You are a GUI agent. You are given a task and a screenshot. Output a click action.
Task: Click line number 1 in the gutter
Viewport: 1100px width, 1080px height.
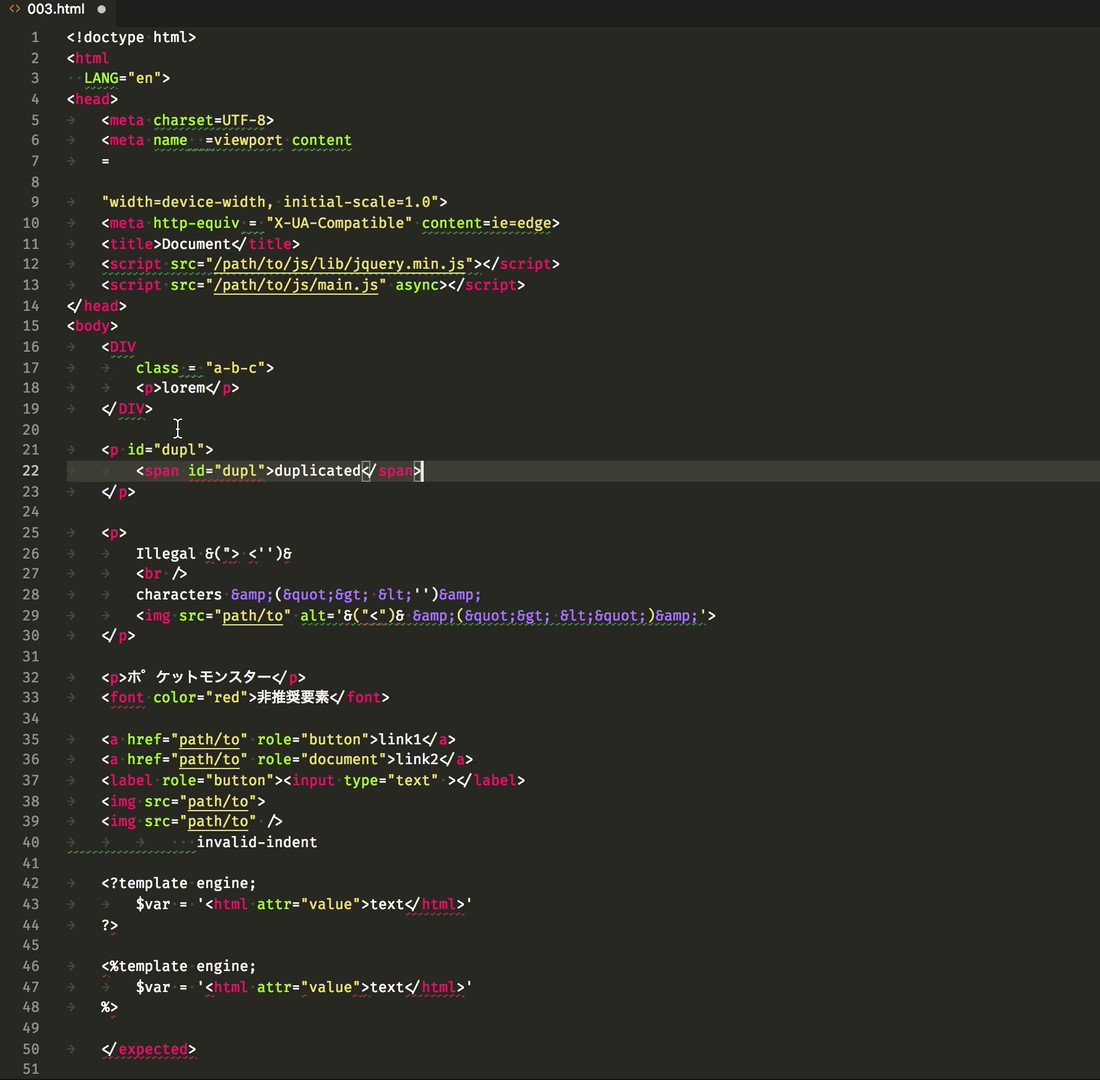click(x=35, y=37)
